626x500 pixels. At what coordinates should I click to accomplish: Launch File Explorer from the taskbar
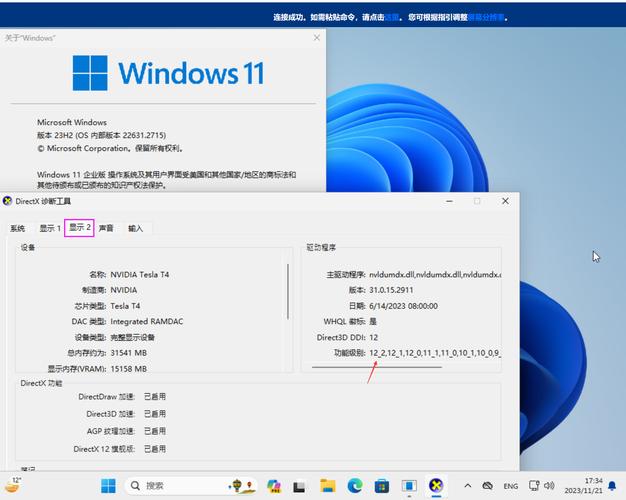click(328, 486)
